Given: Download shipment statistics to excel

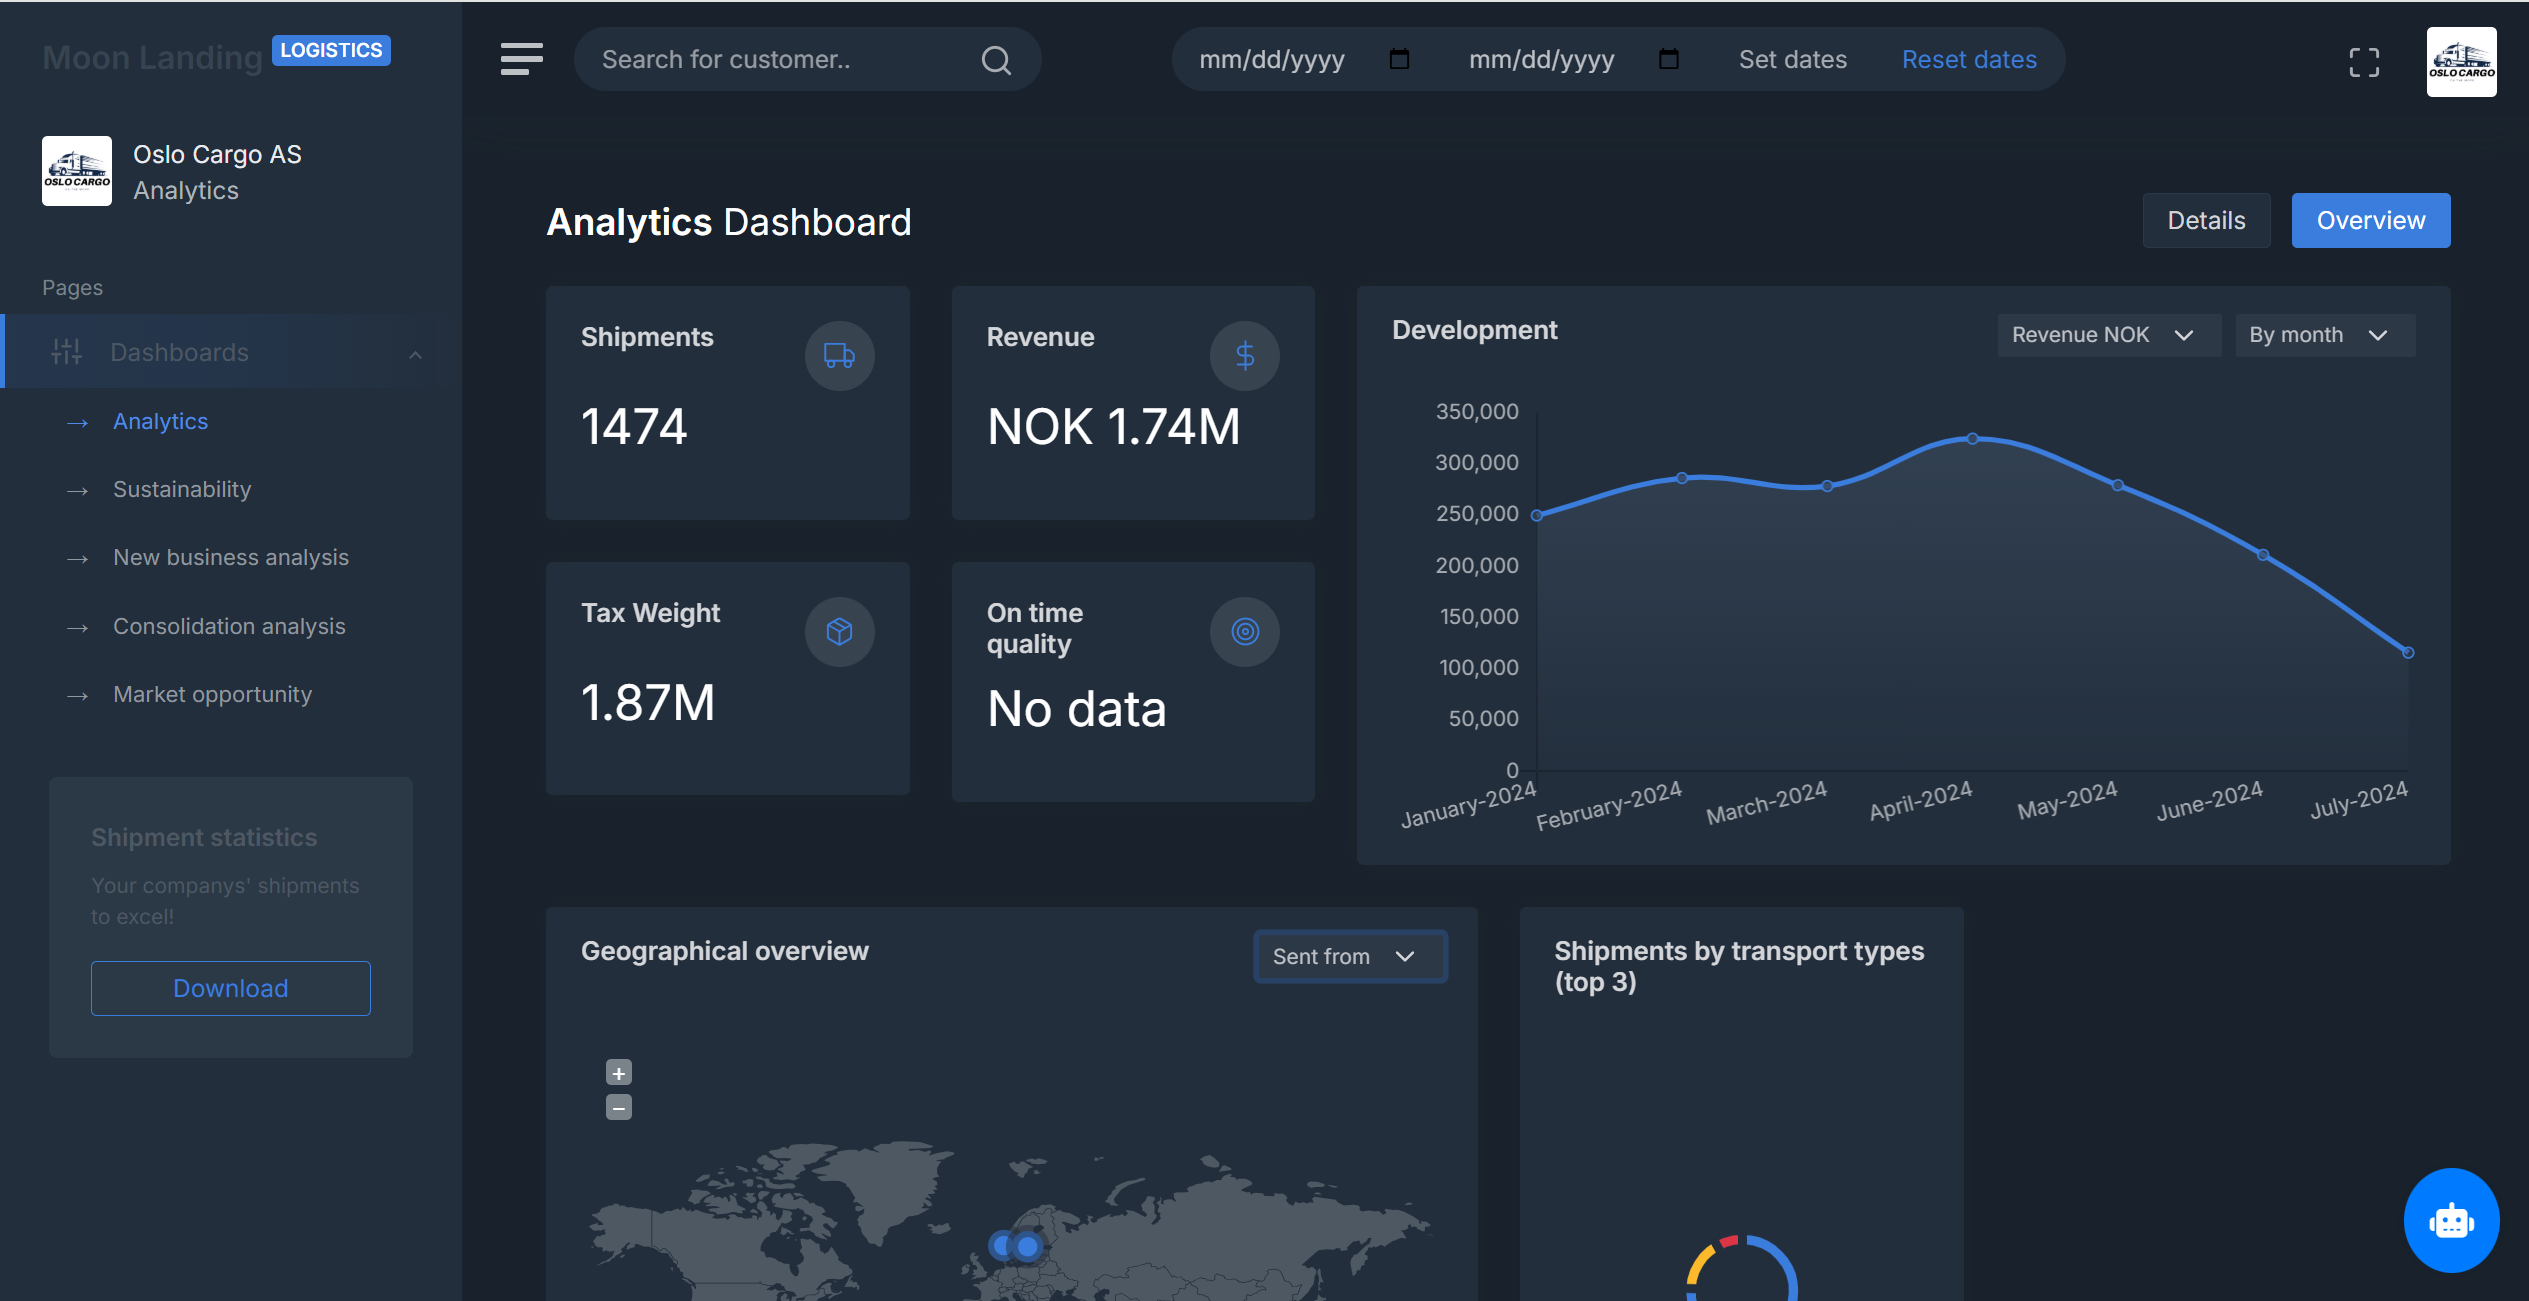Looking at the screenshot, I should [231, 988].
